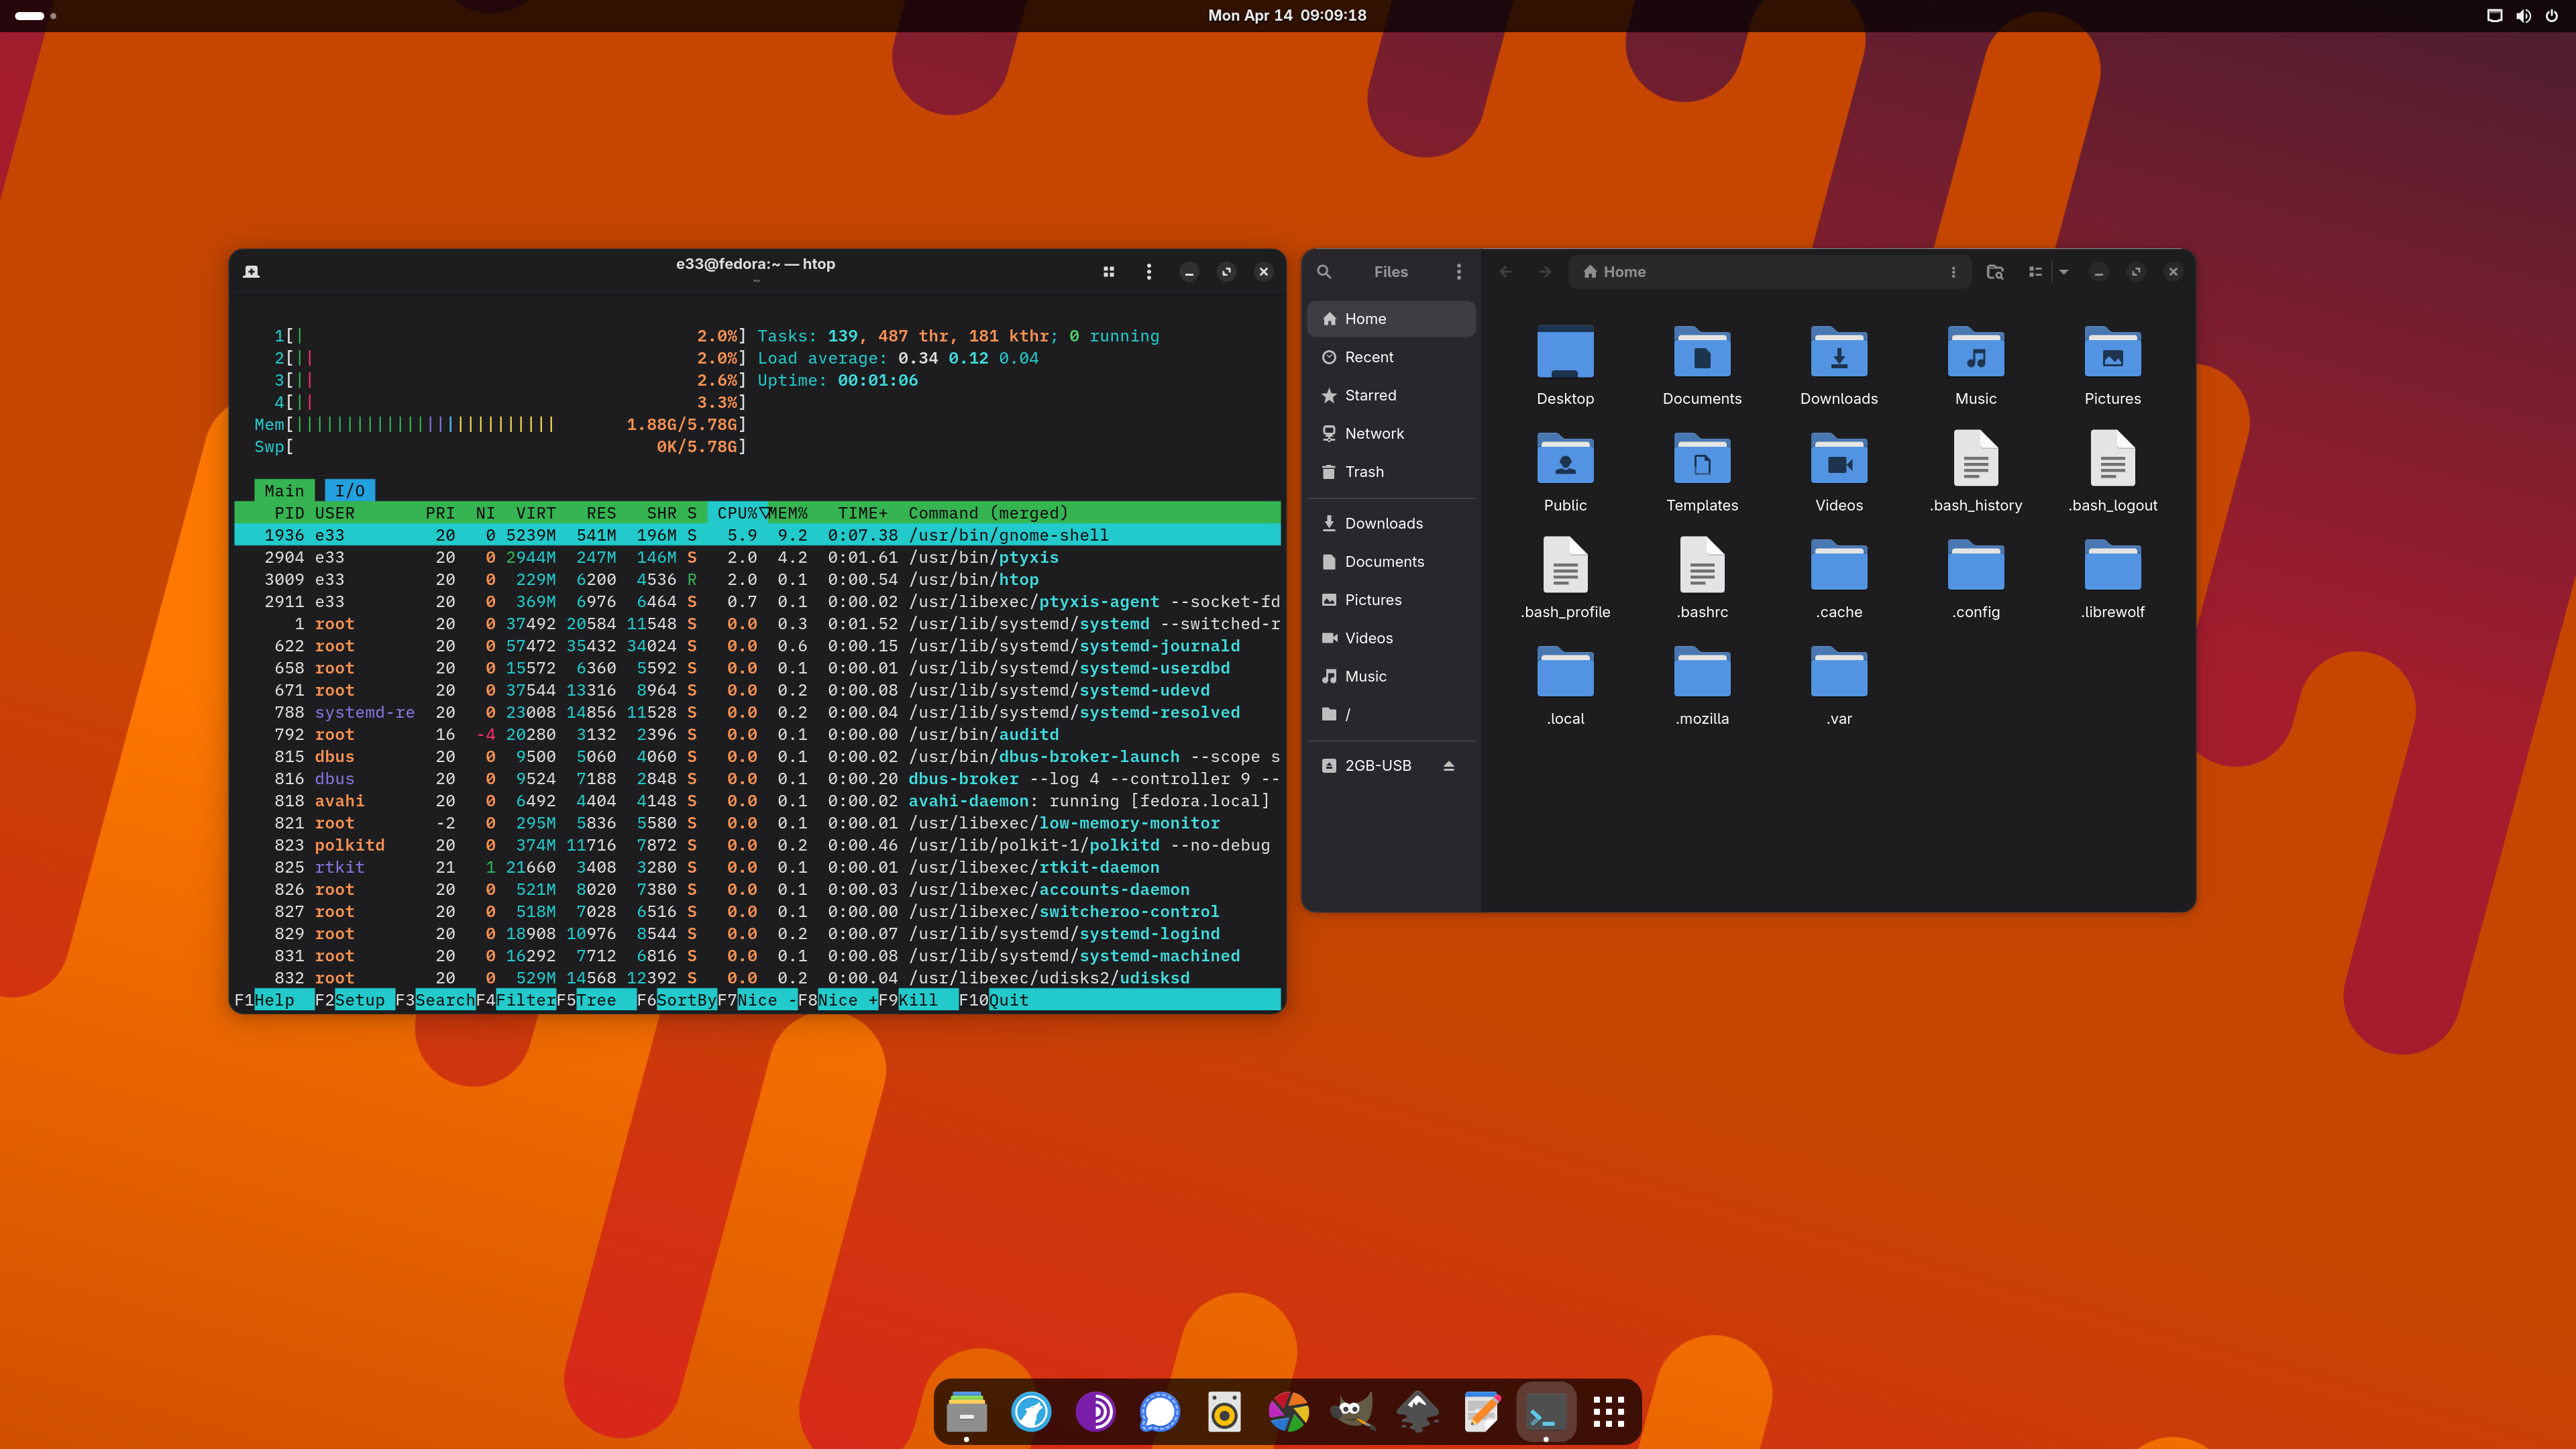Screen dimensions: 2576x1449
Task: Select the Templates folder icon
Action: click(1702, 459)
